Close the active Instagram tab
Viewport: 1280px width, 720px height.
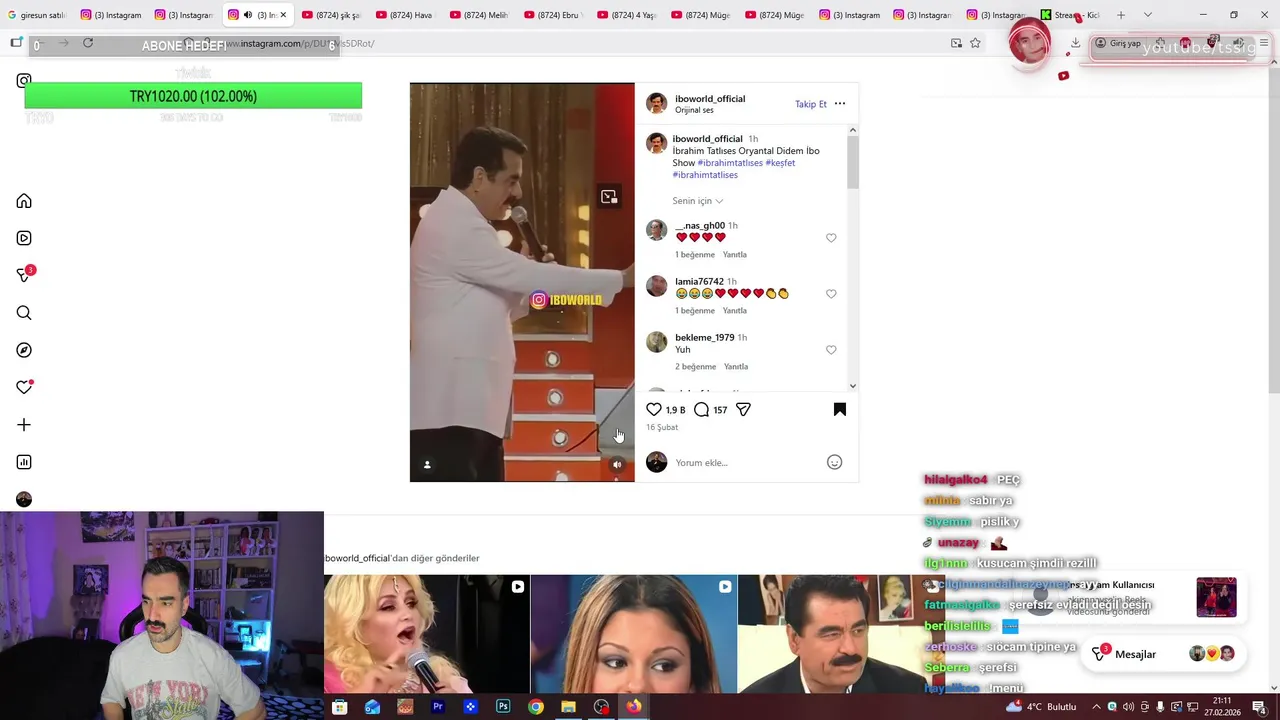[283, 15]
